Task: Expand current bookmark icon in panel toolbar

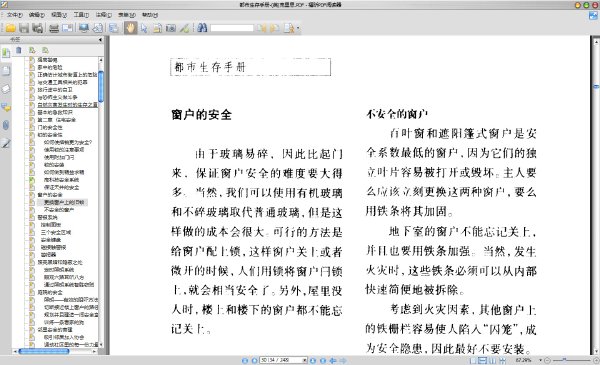Action: [32, 50]
